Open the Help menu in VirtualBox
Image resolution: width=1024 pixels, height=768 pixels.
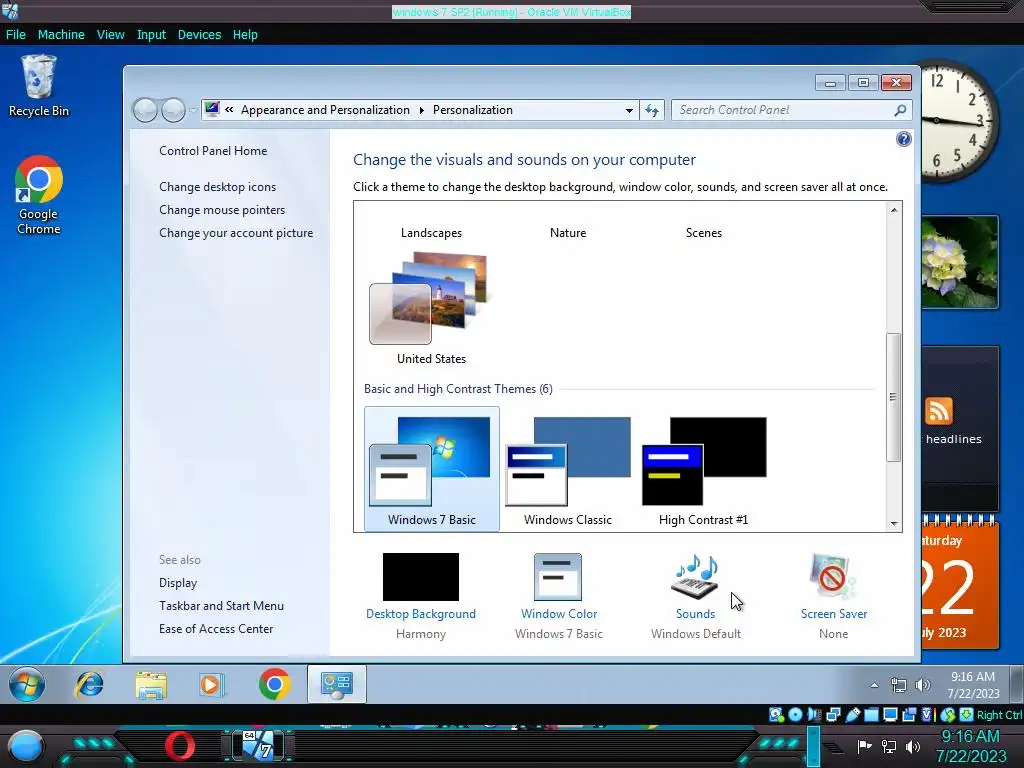point(245,35)
